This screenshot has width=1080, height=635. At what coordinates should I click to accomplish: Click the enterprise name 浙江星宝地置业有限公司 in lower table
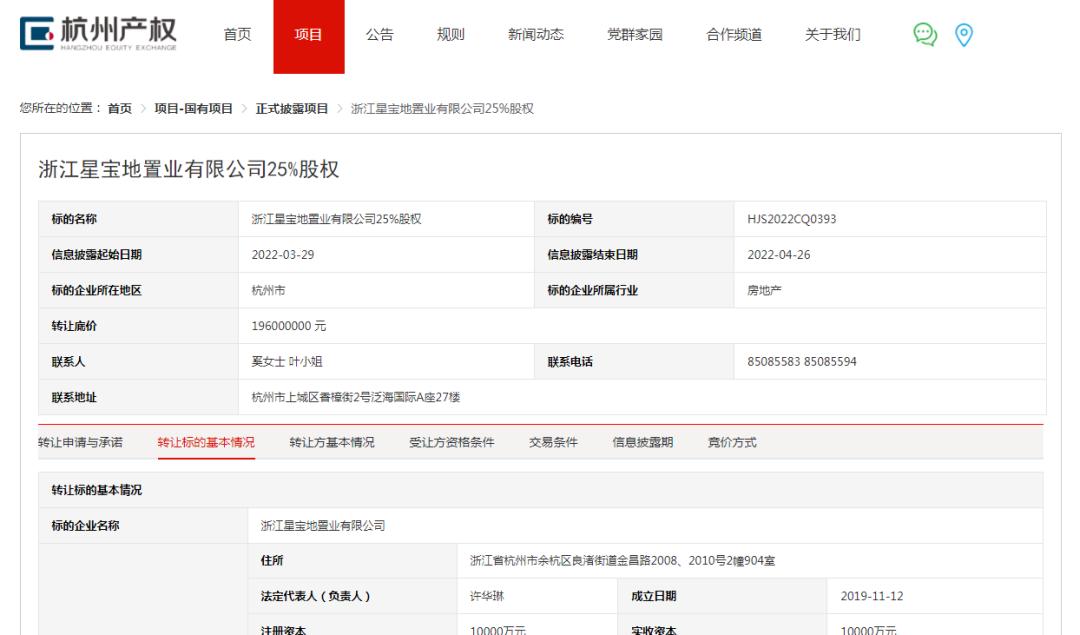coord(323,525)
